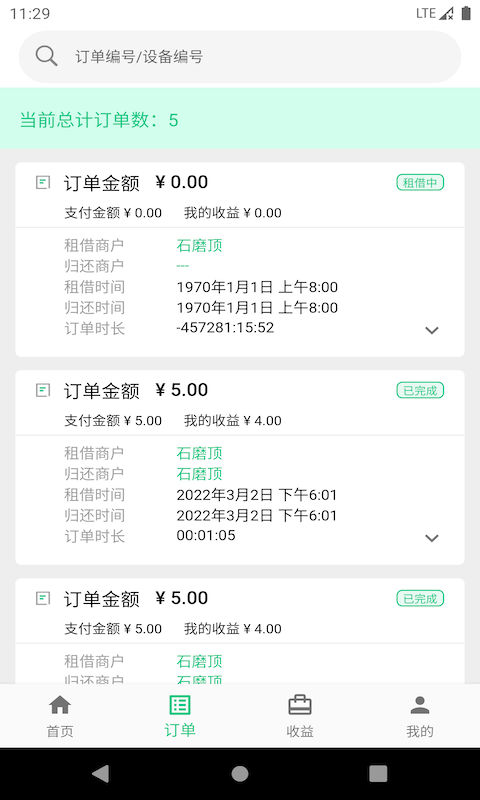Open the 石磨顶 rental merchant link in the first order
The image size is (480, 800).
point(199,246)
